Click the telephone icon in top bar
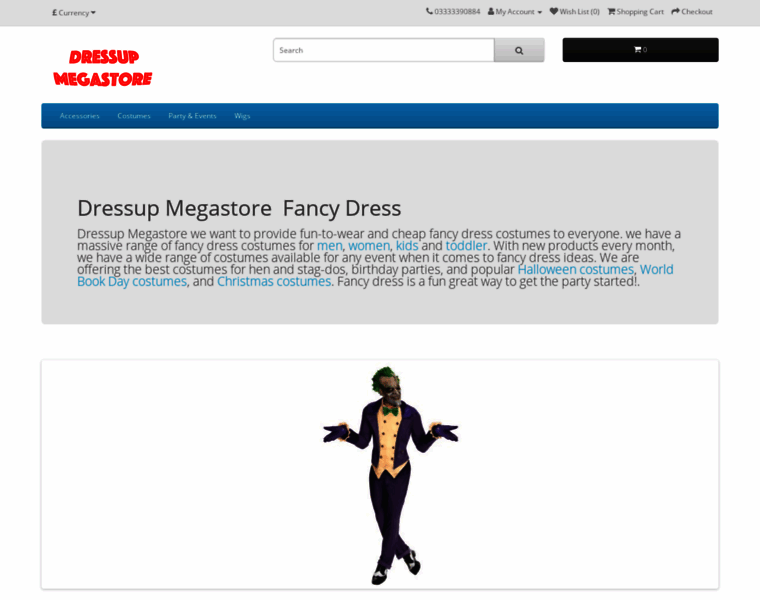The image size is (760, 600). 429,11
